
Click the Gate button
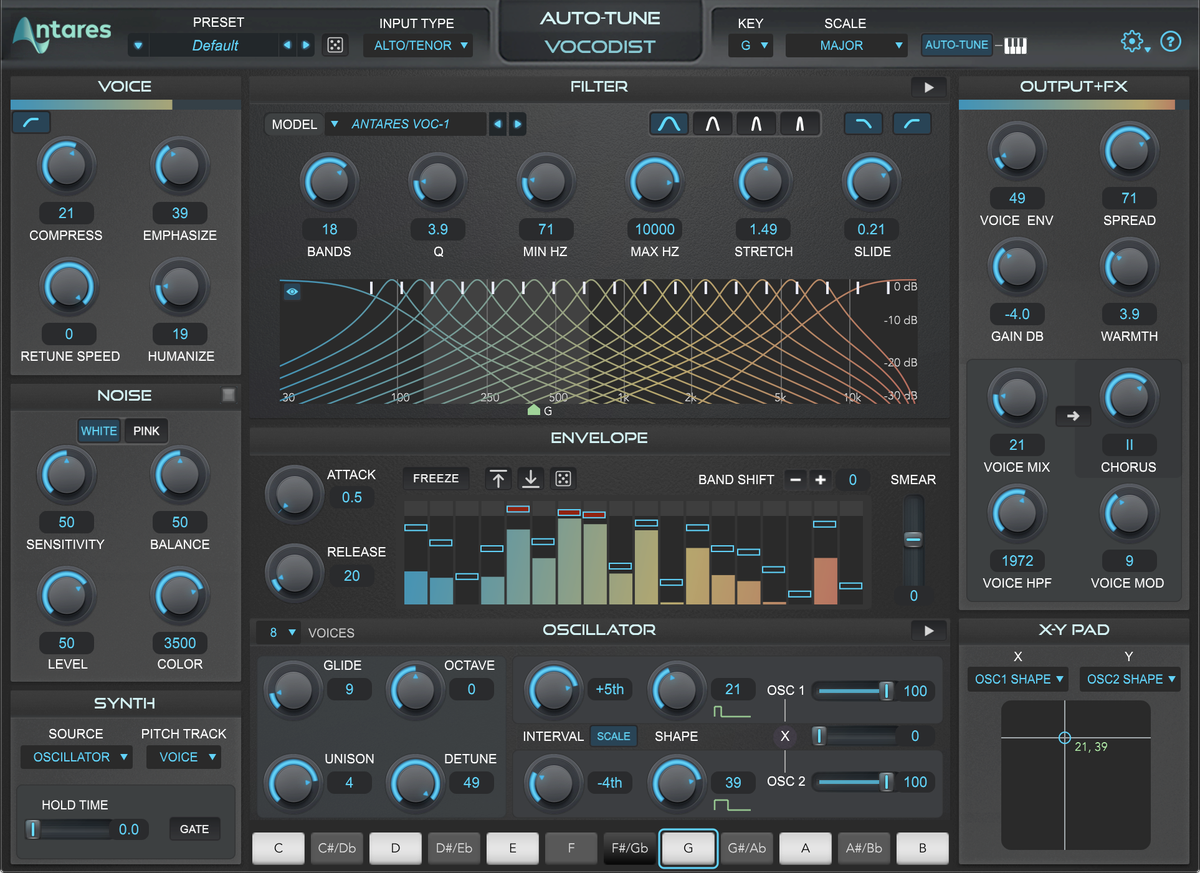194,829
